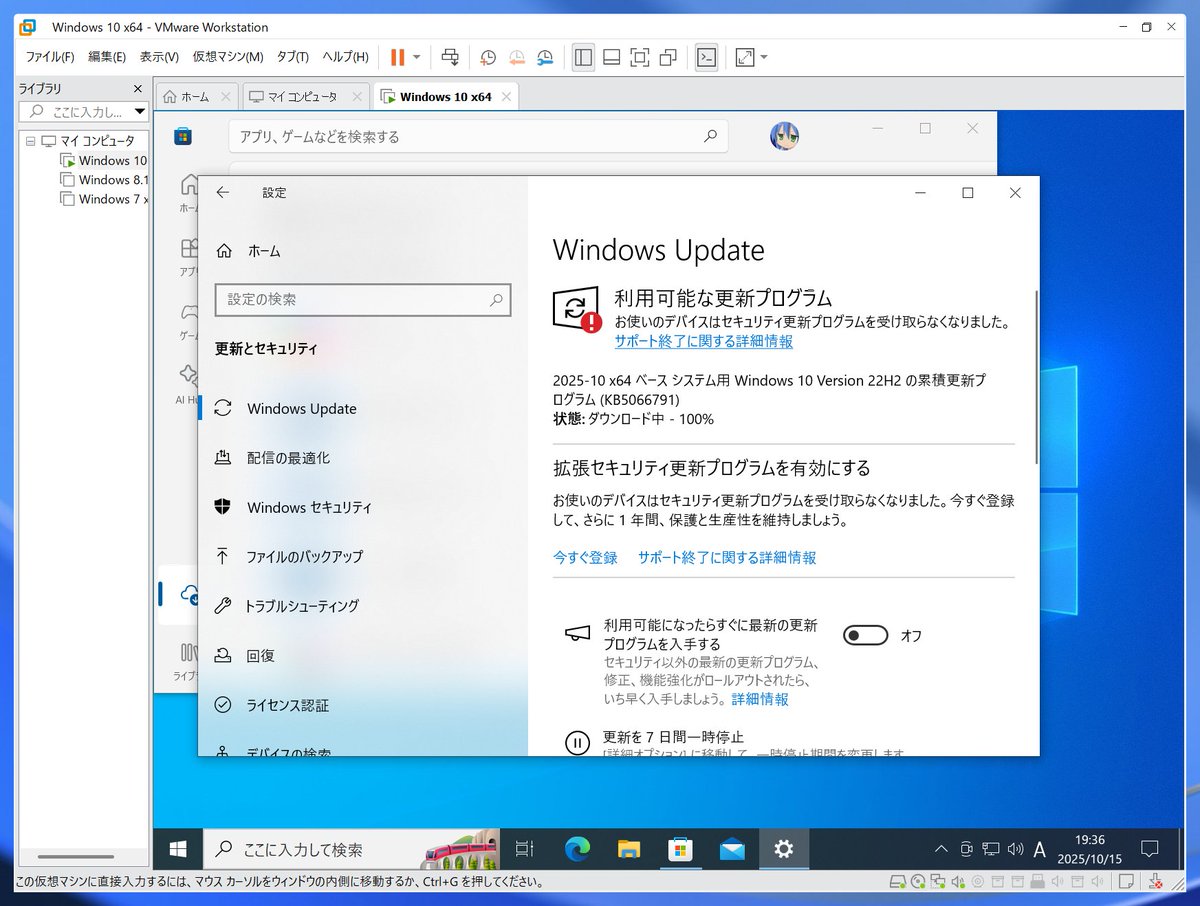This screenshot has height=906, width=1200.
Task: Send Ctrl+Alt+Del to the virtual machine
Action: (451, 57)
